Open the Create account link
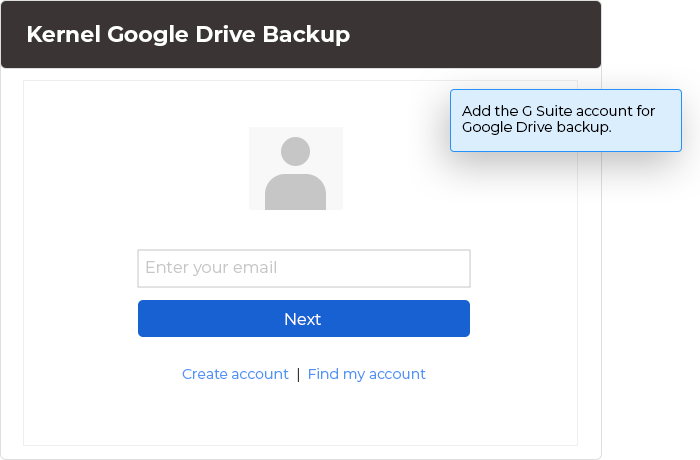 coord(235,374)
